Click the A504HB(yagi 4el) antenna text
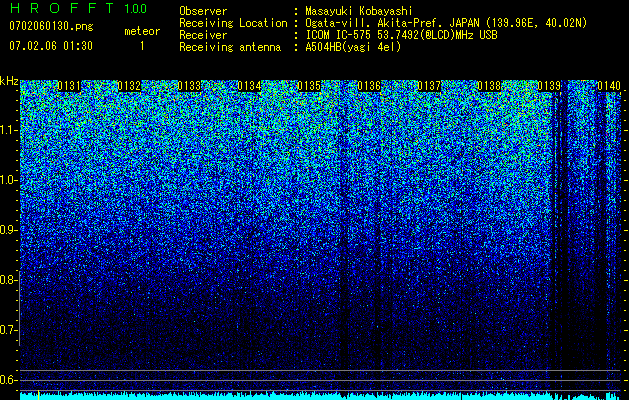This screenshot has height=400, width=629. point(353,47)
